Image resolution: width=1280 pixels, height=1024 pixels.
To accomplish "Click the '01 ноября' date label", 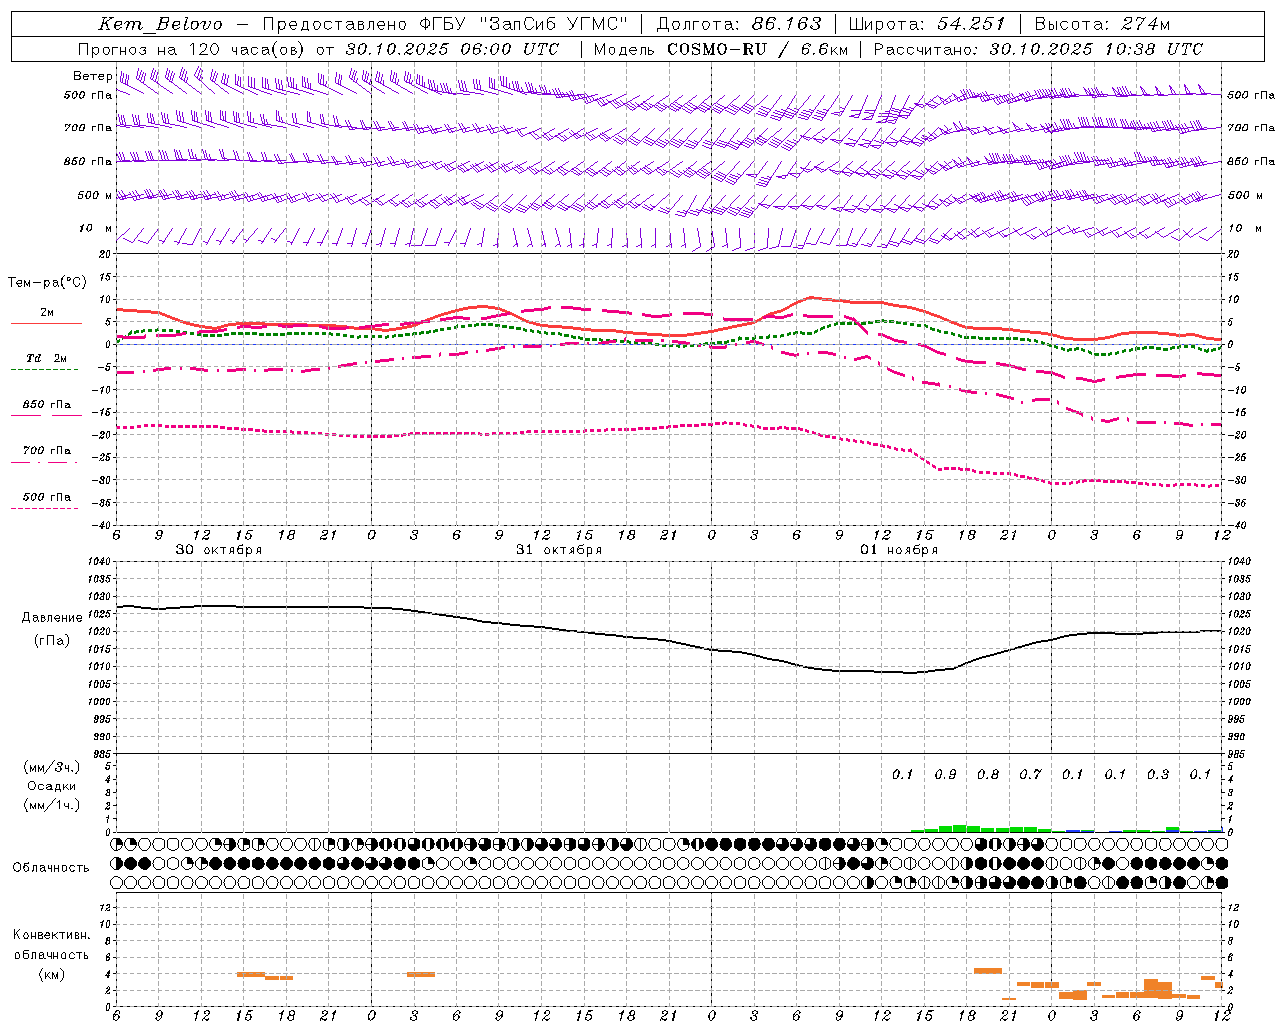I will coord(899,550).
